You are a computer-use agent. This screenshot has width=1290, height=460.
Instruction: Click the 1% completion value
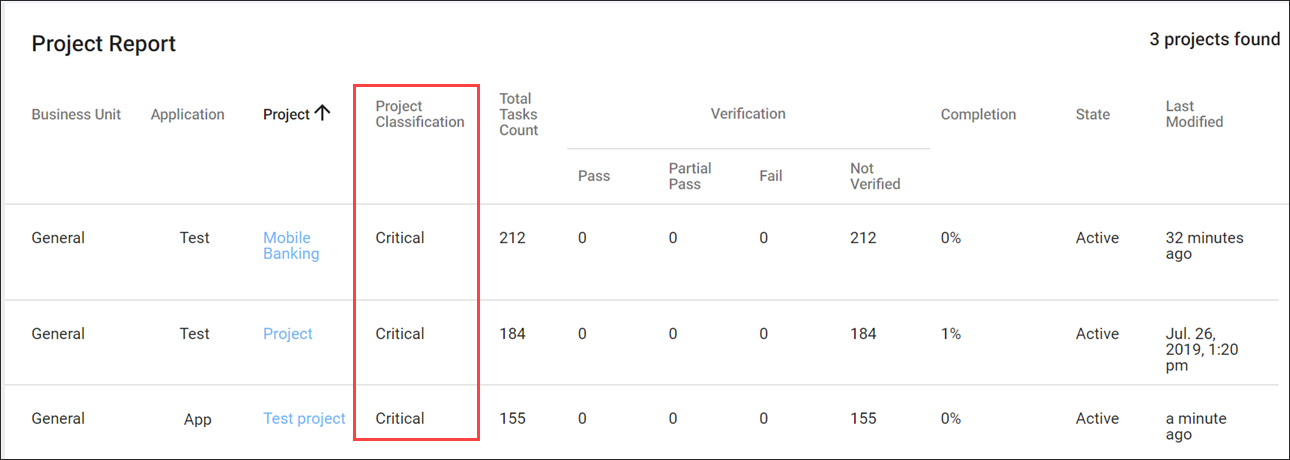(951, 334)
